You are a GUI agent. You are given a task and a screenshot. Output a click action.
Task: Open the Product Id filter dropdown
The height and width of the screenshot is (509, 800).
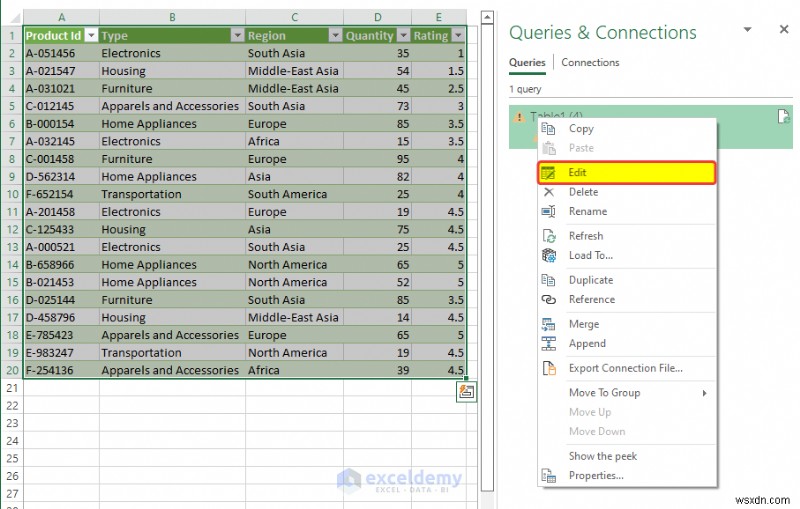[91, 35]
